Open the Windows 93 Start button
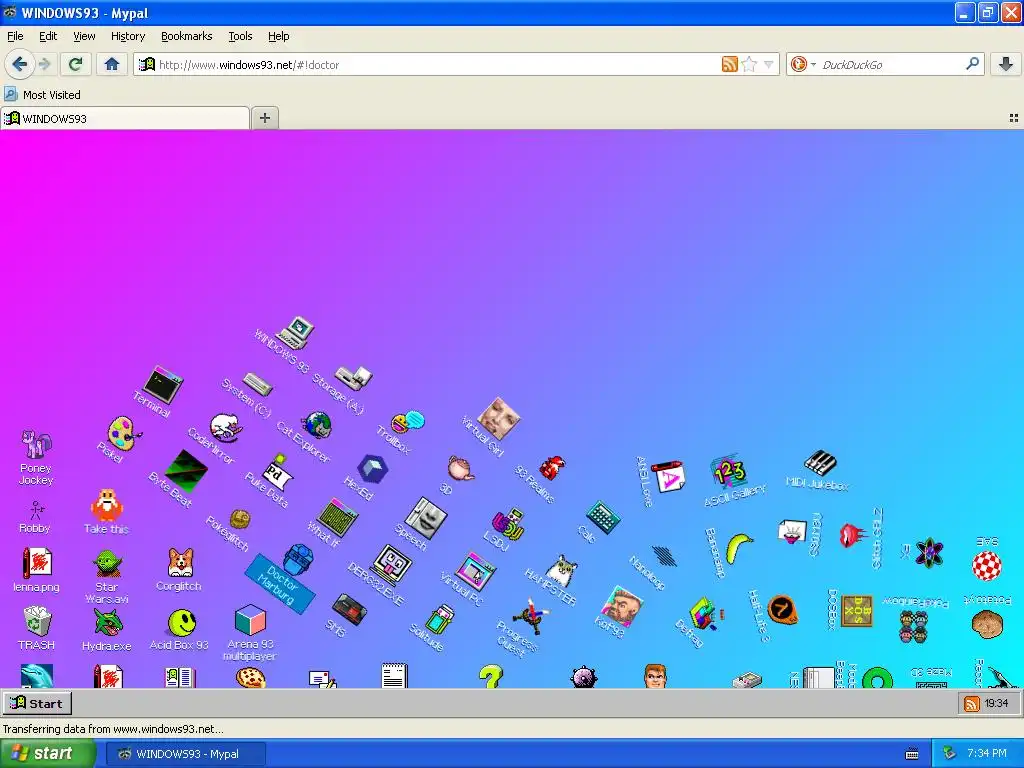This screenshot has width=1024, height=768. point(37,703)
